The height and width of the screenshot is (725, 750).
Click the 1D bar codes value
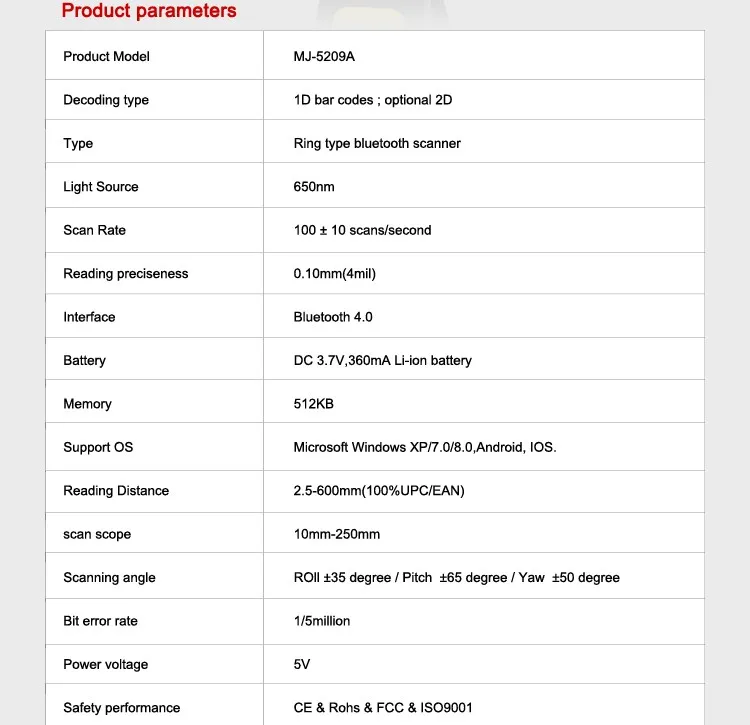click(x=373, y=100)
